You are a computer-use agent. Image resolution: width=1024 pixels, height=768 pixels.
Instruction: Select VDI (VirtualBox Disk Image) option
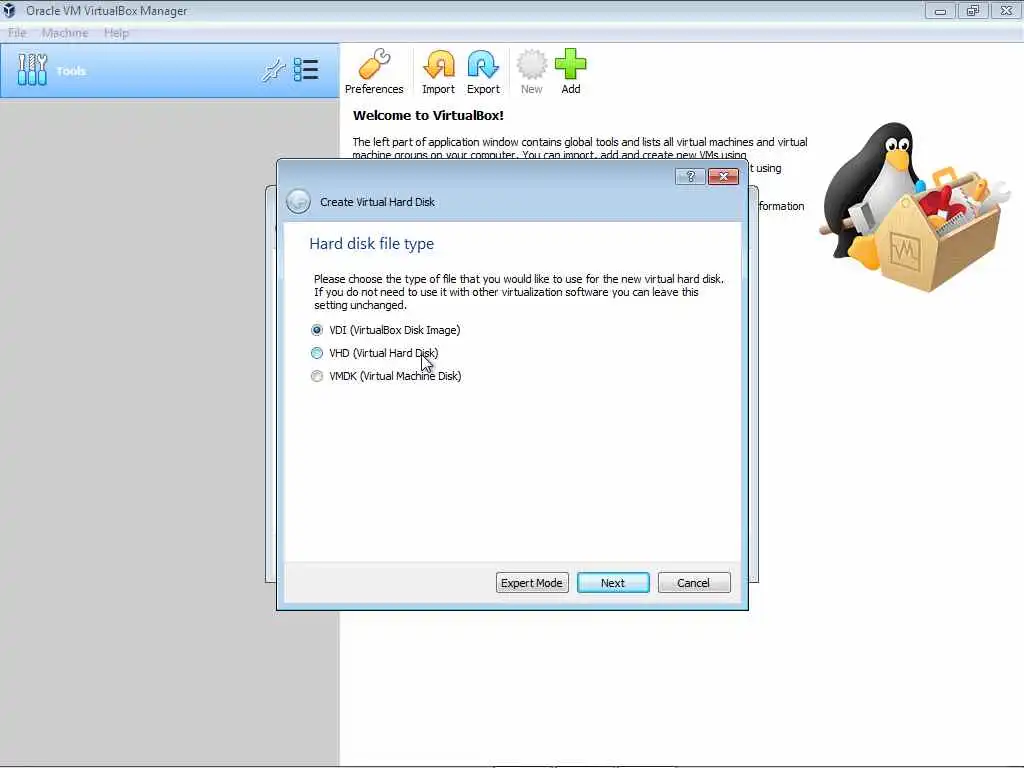[x=387, y=330]
